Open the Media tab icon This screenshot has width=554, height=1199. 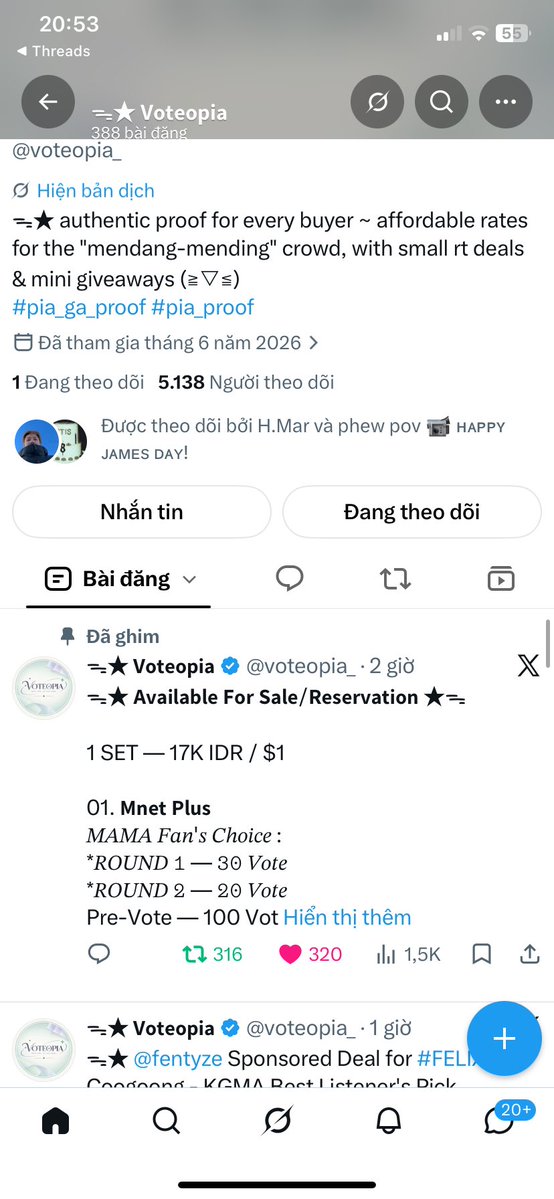pyautogui.click(x=500, y=579)
